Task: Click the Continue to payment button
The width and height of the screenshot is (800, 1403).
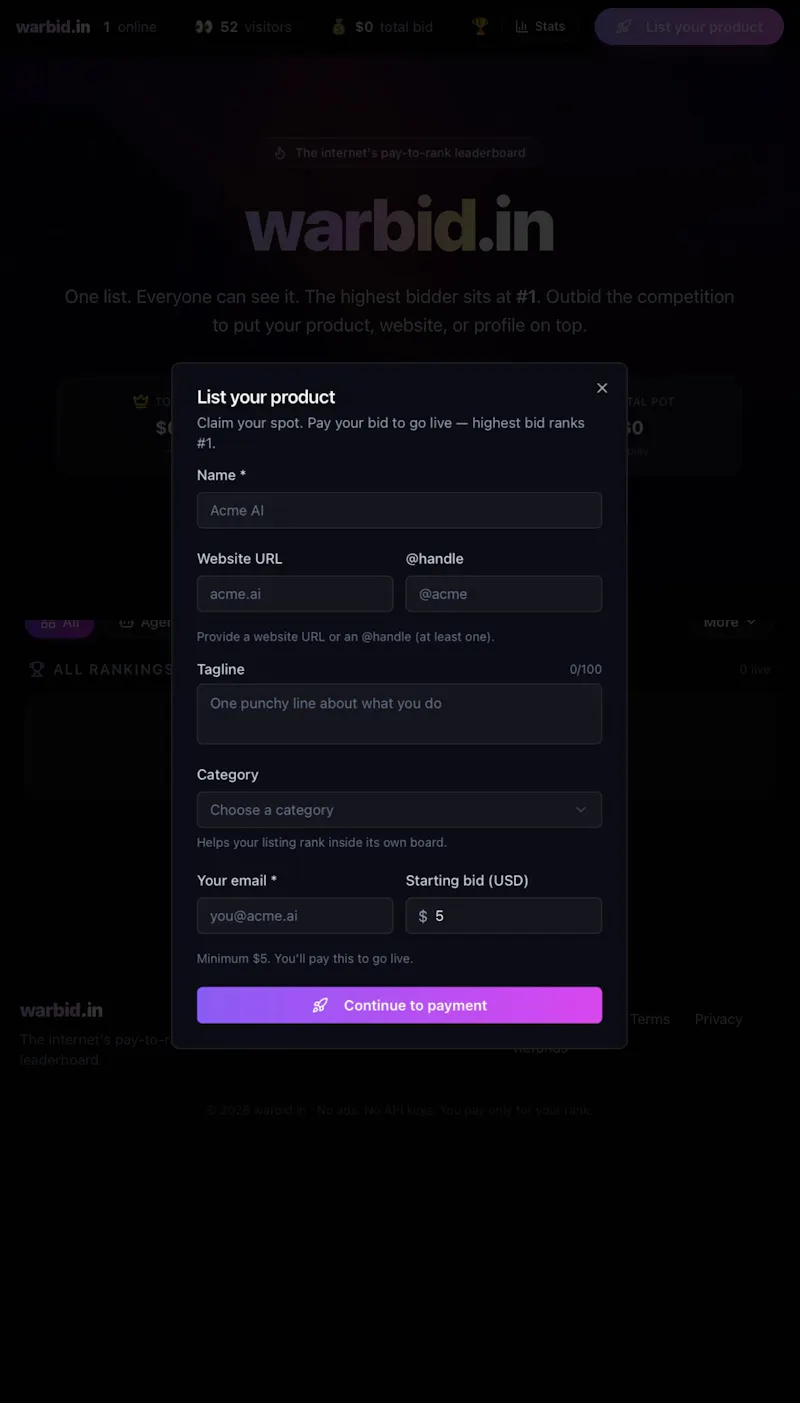Action: click(399, 1005)
